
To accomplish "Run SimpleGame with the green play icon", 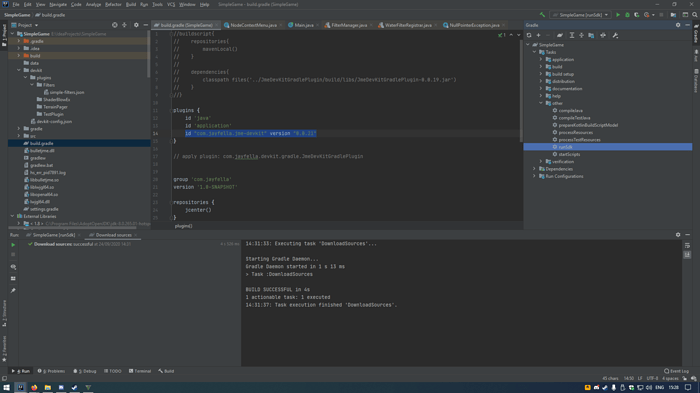I will click(x=618, y=15).
